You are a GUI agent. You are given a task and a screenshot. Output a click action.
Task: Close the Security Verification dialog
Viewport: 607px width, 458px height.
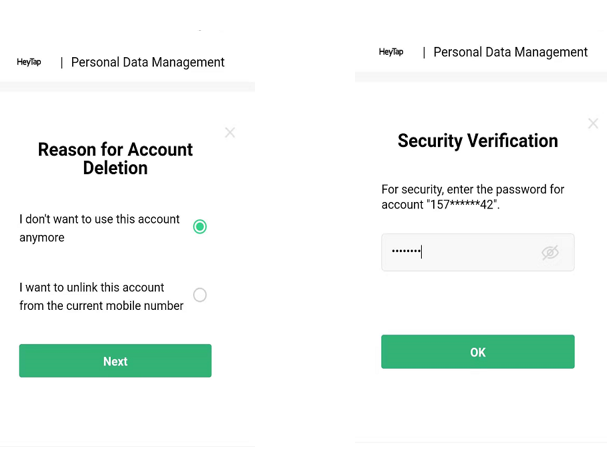593,124
